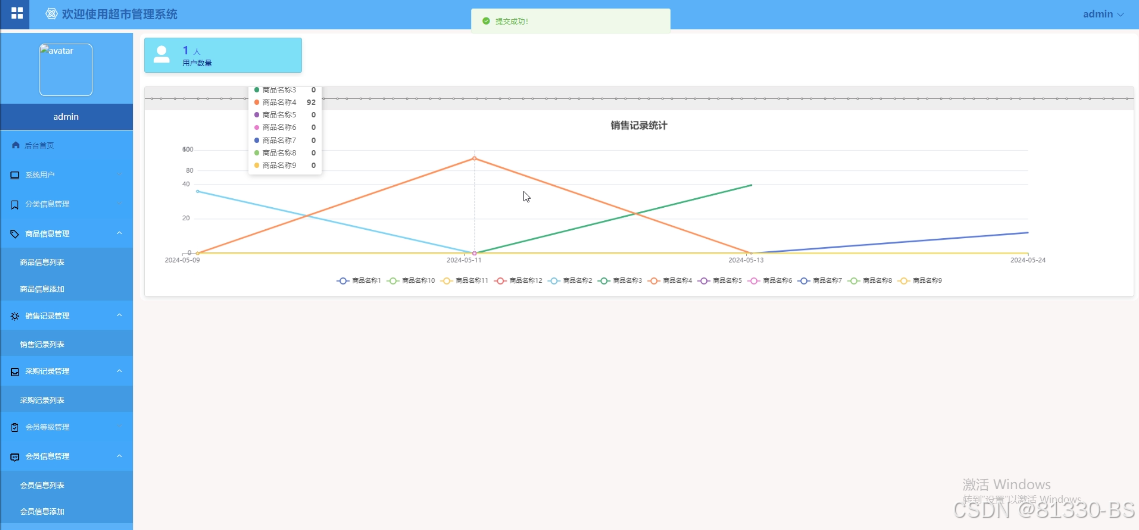Click the admin avatar image in the sidebar
Image resolution: width=1139 pixels, height=530 pixels.
pyautogui.click(x=65, y=70)
